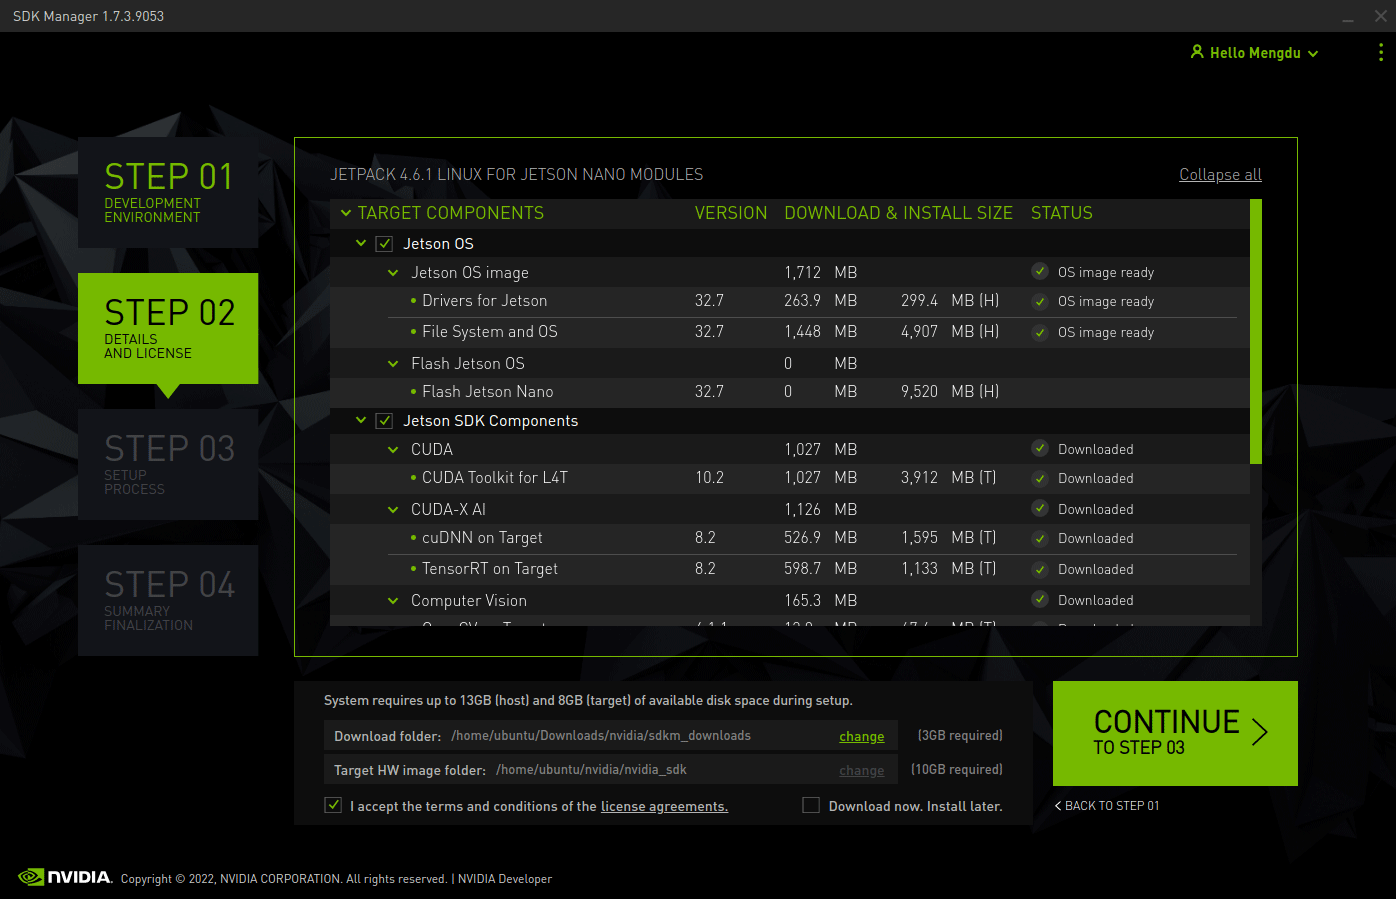Image resolution: width=1396 pixels, height=899 pixels.
Task: Collapse the Target Components section
Action: [x=346, y=213]
